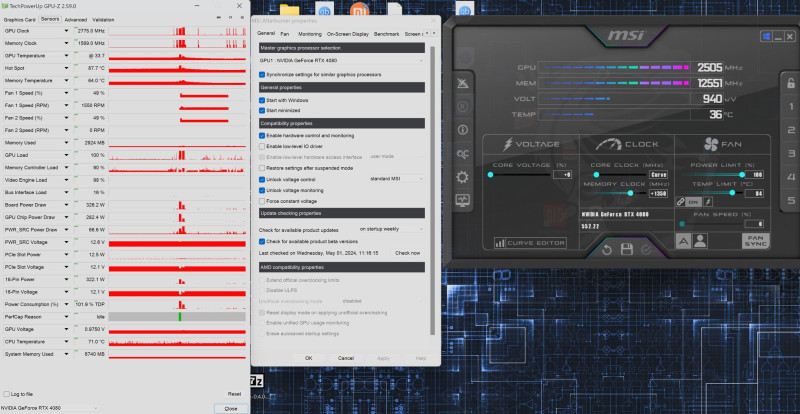Screen dimensions: 800x414
Task: Click the link power and temp limit icon
Action: [x=680, y=202]
